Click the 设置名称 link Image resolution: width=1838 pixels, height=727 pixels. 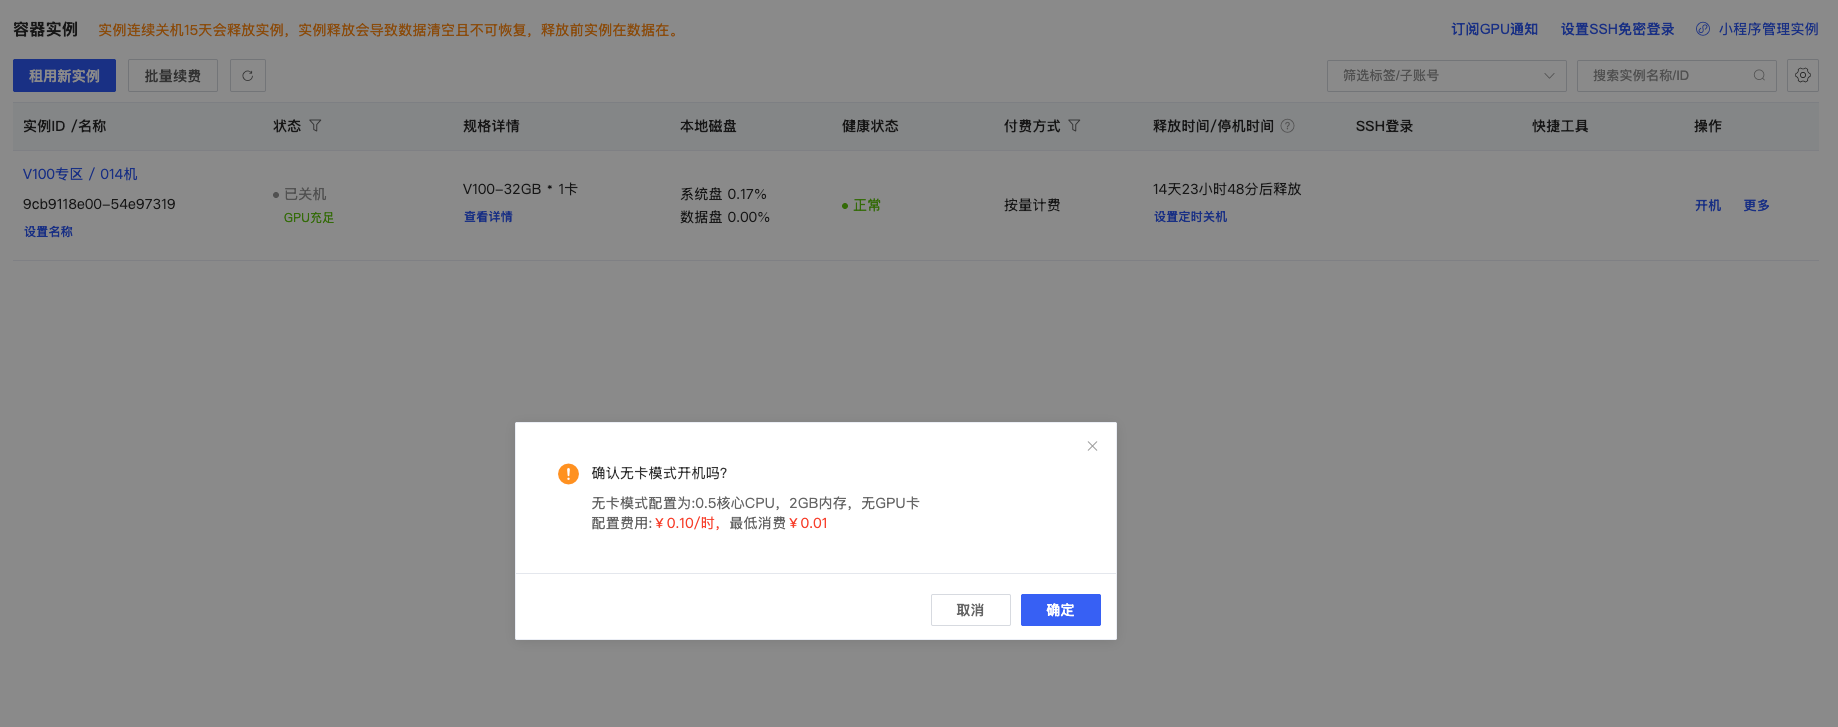48,232
